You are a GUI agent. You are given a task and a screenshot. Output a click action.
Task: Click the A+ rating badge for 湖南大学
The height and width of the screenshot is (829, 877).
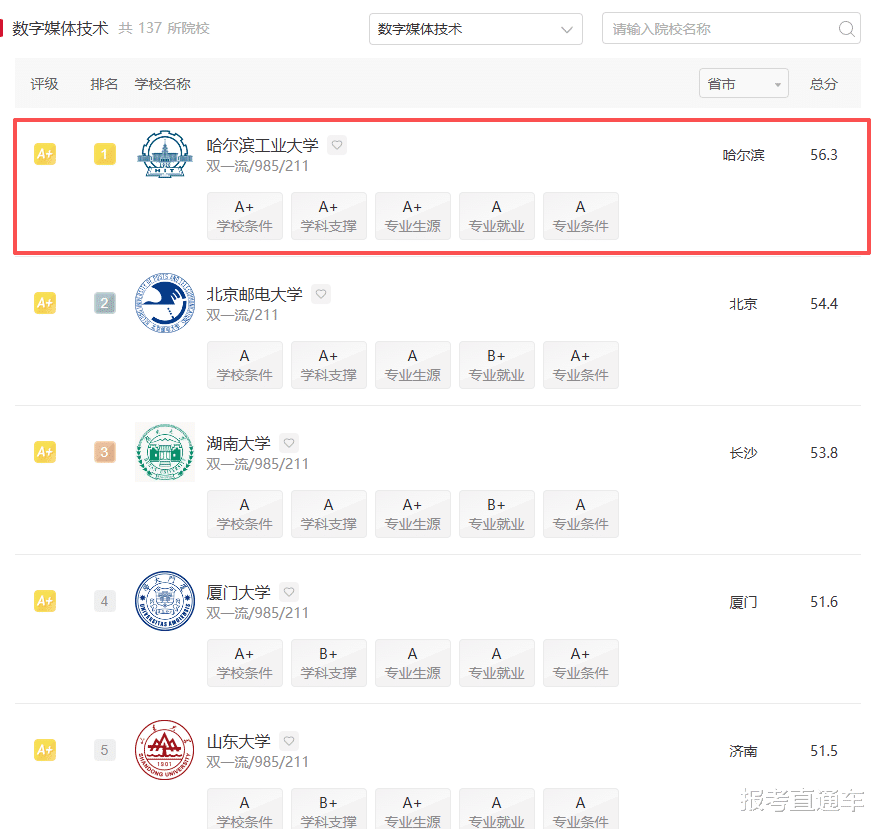[x=45, y=452]
